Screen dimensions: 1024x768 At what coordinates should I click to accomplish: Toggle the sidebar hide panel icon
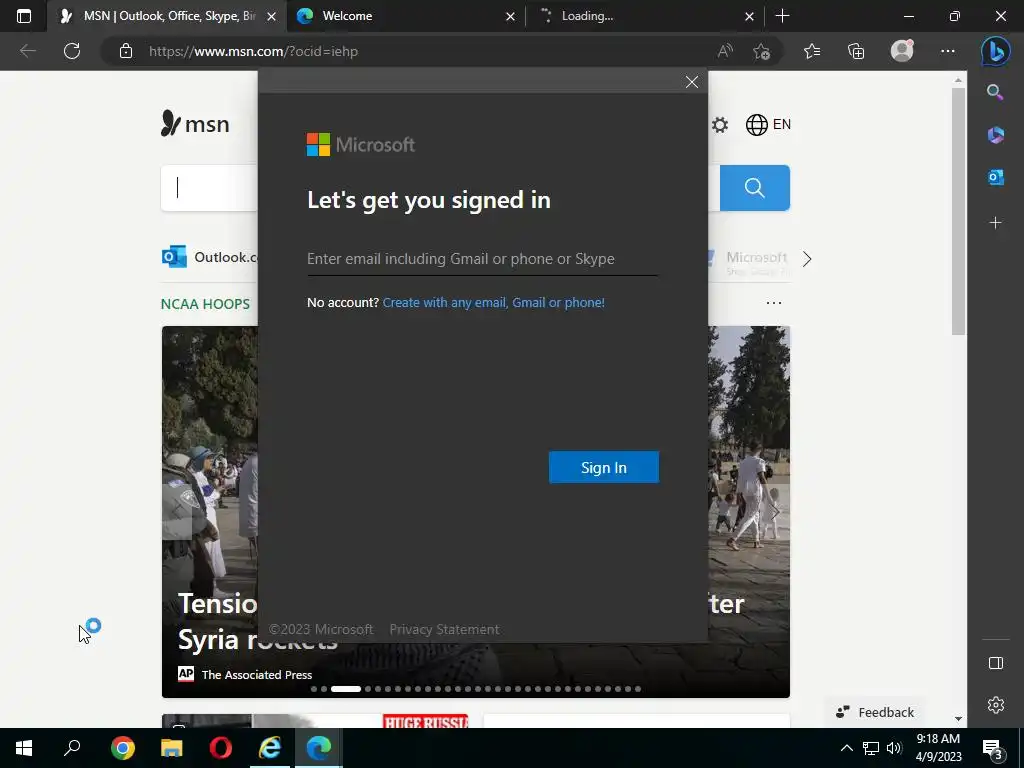pyautogui.click(x=995, y=663)
